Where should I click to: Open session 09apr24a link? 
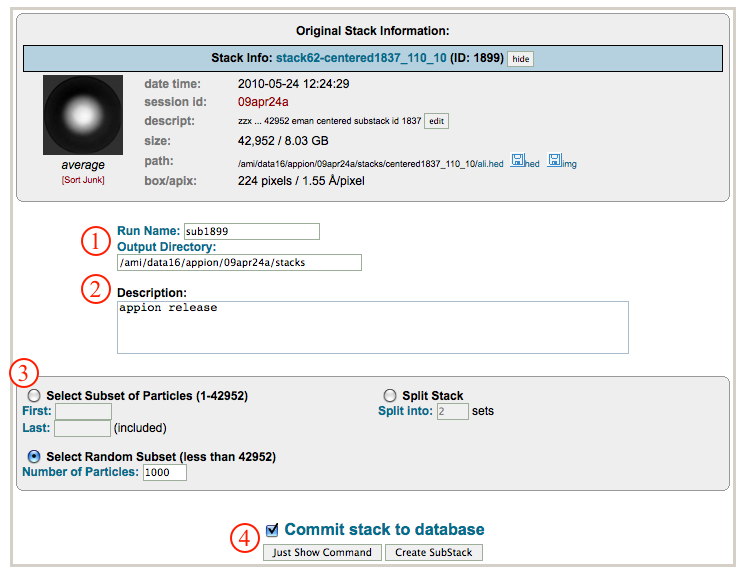coord(262,102)
